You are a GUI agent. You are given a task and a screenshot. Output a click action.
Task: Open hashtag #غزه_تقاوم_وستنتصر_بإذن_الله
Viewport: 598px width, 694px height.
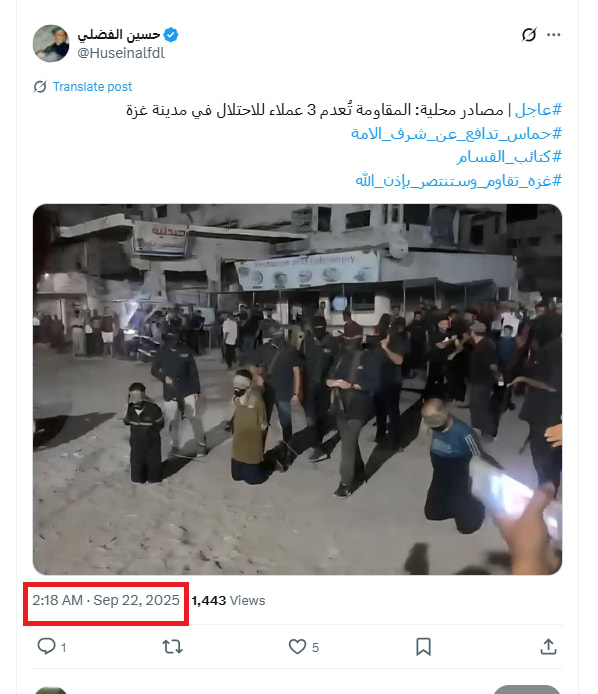(459, 181)
